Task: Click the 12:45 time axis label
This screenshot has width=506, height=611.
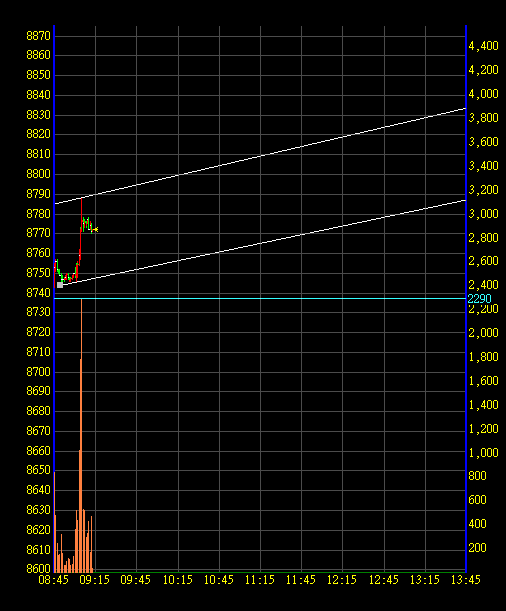Action: 384,580
